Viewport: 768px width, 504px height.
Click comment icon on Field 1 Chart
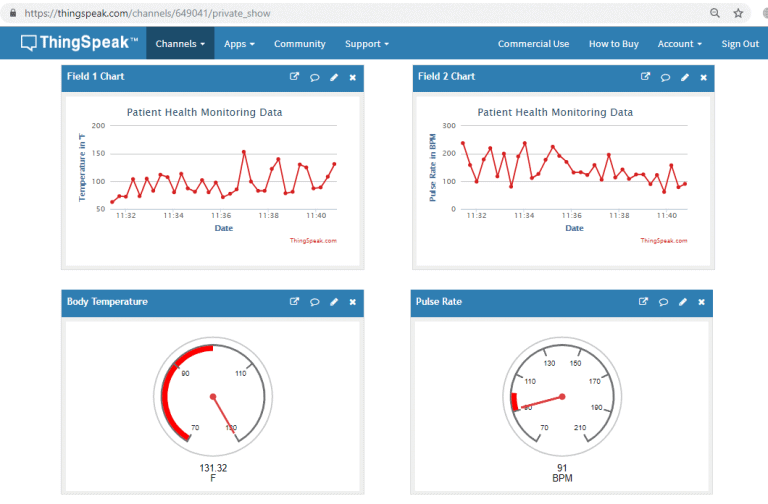[x=314, y=77]
